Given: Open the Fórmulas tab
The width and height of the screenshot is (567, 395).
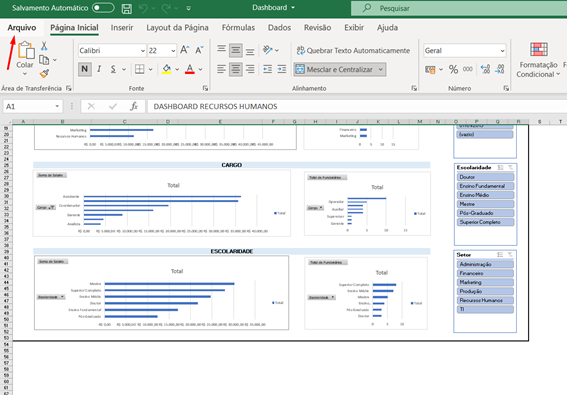Looking at the screenshot, I should [238, 28].
